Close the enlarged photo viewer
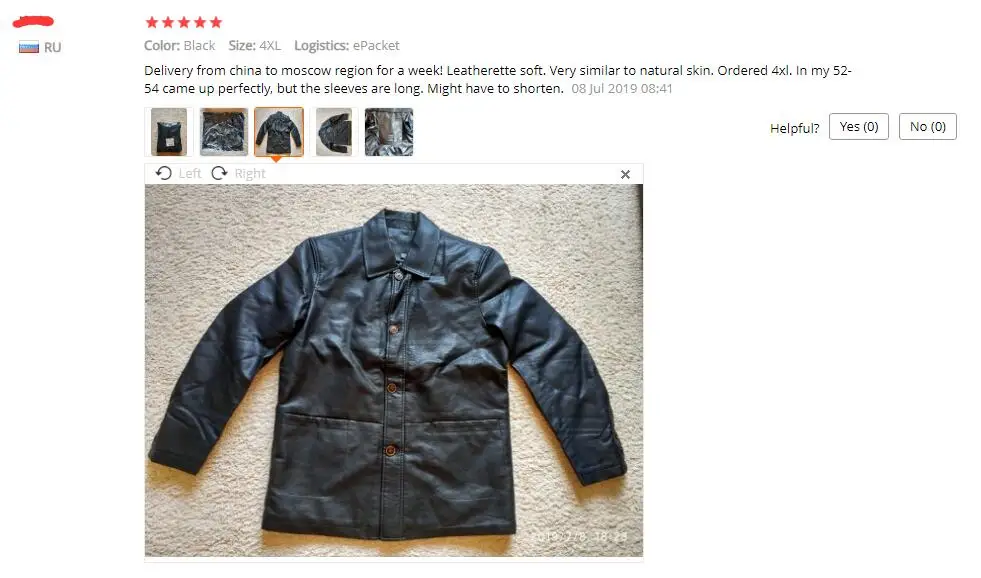This screenshot has width=981, height=578. click(625, 175)
